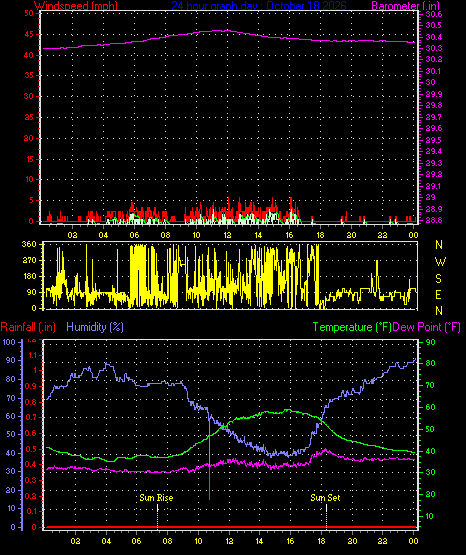Image resolution: width=466 pixels, height=555 pixels.
Task: Click the 29.1 value on the barometer axis
Action: 433,186
